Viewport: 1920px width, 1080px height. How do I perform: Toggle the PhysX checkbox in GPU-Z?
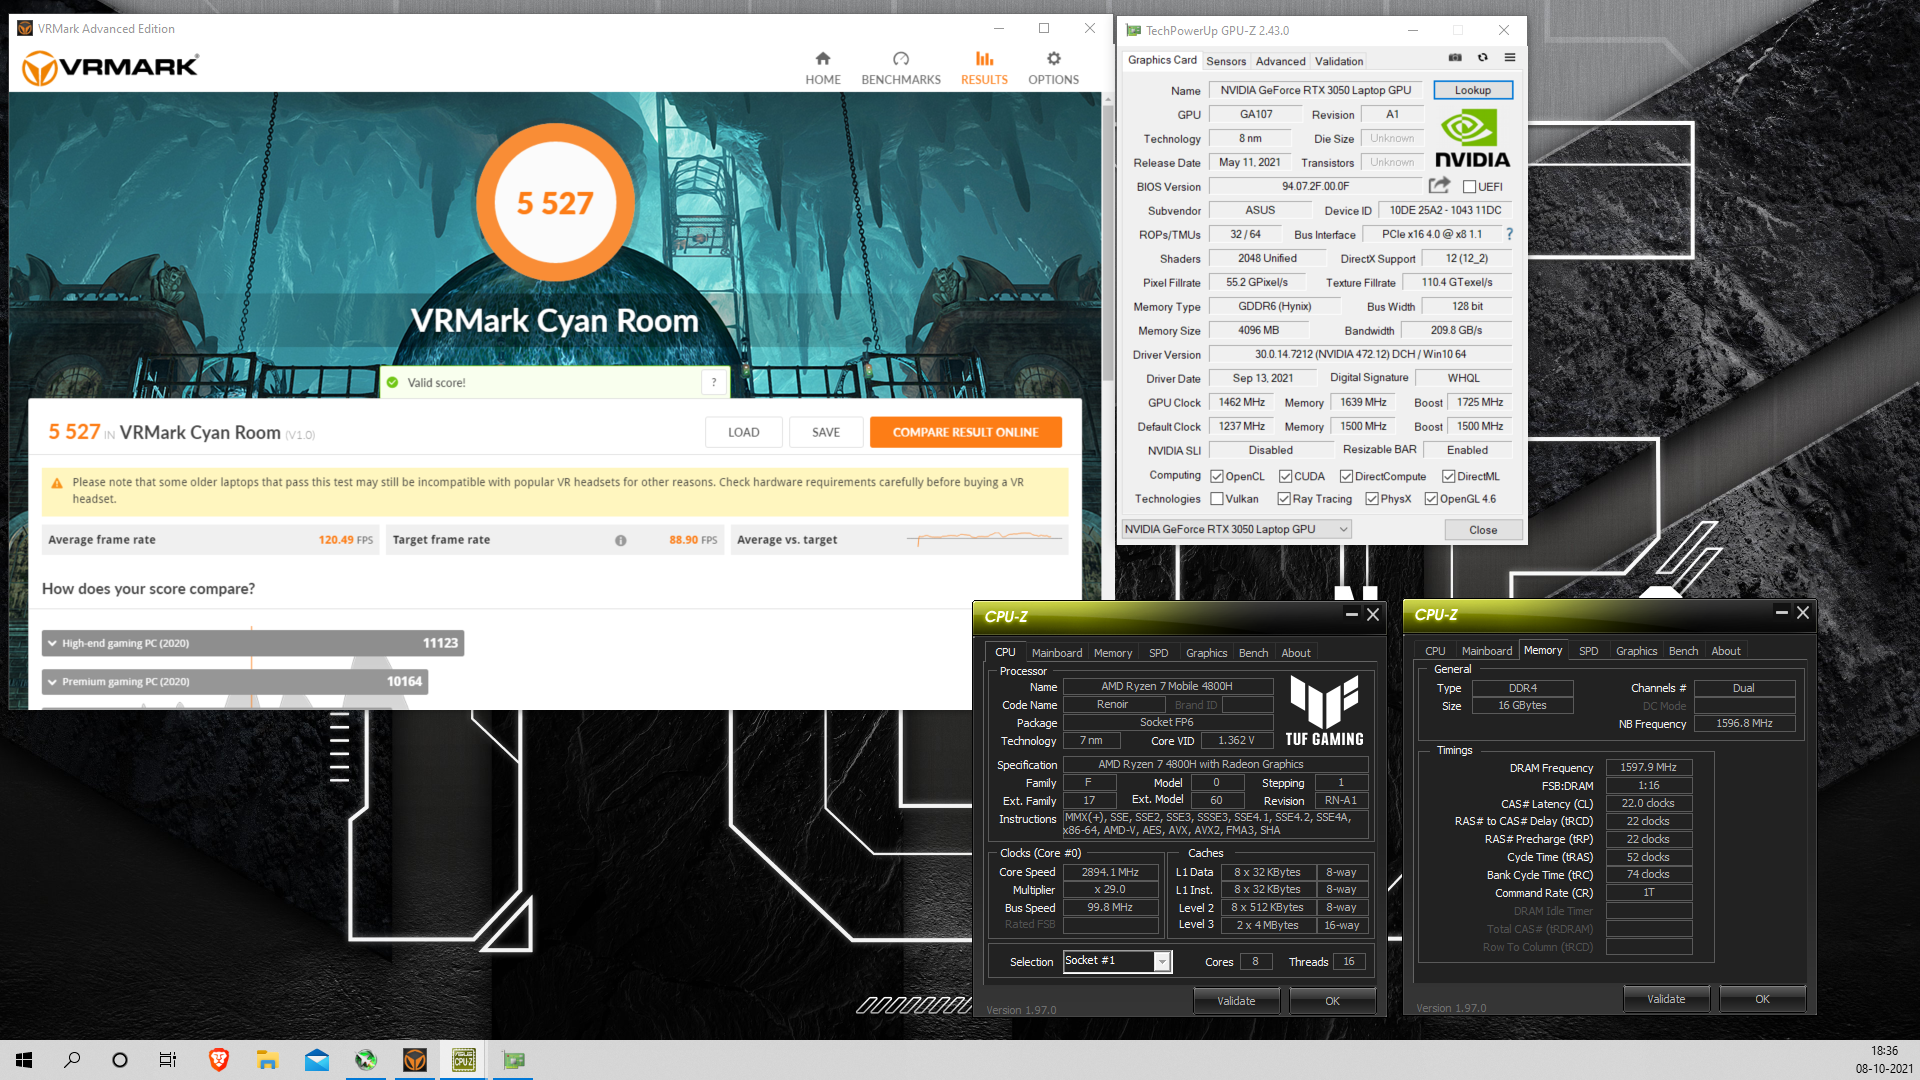point(1372,498)
